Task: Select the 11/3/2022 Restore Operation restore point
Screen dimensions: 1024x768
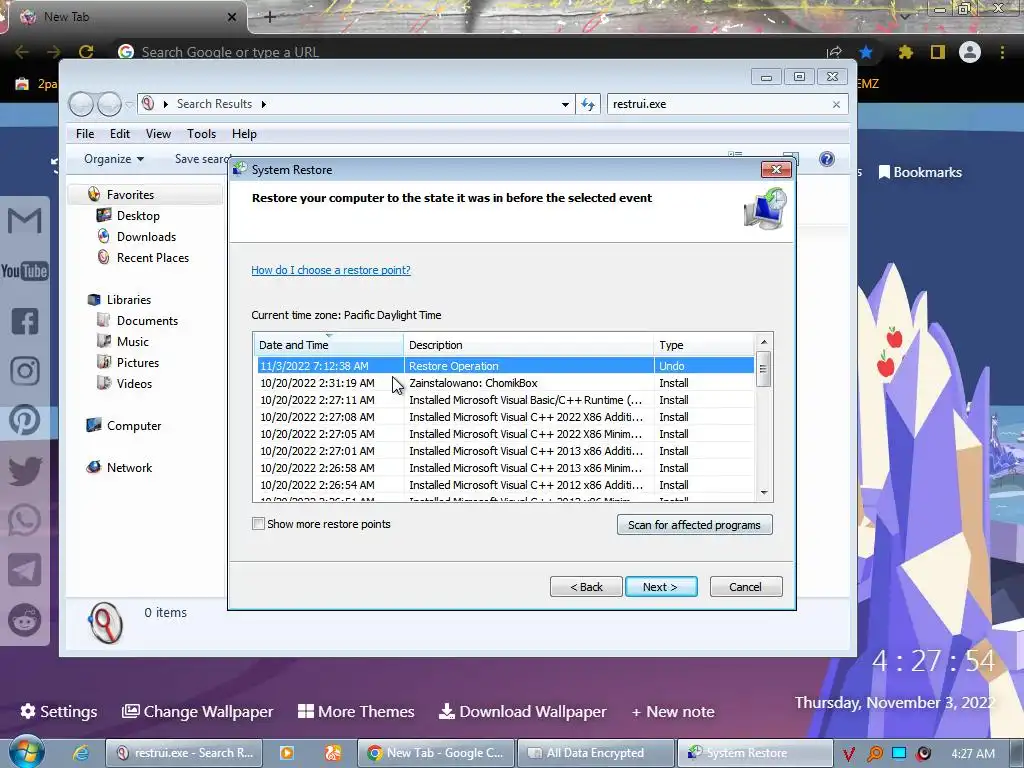Action: coord(505,366)
